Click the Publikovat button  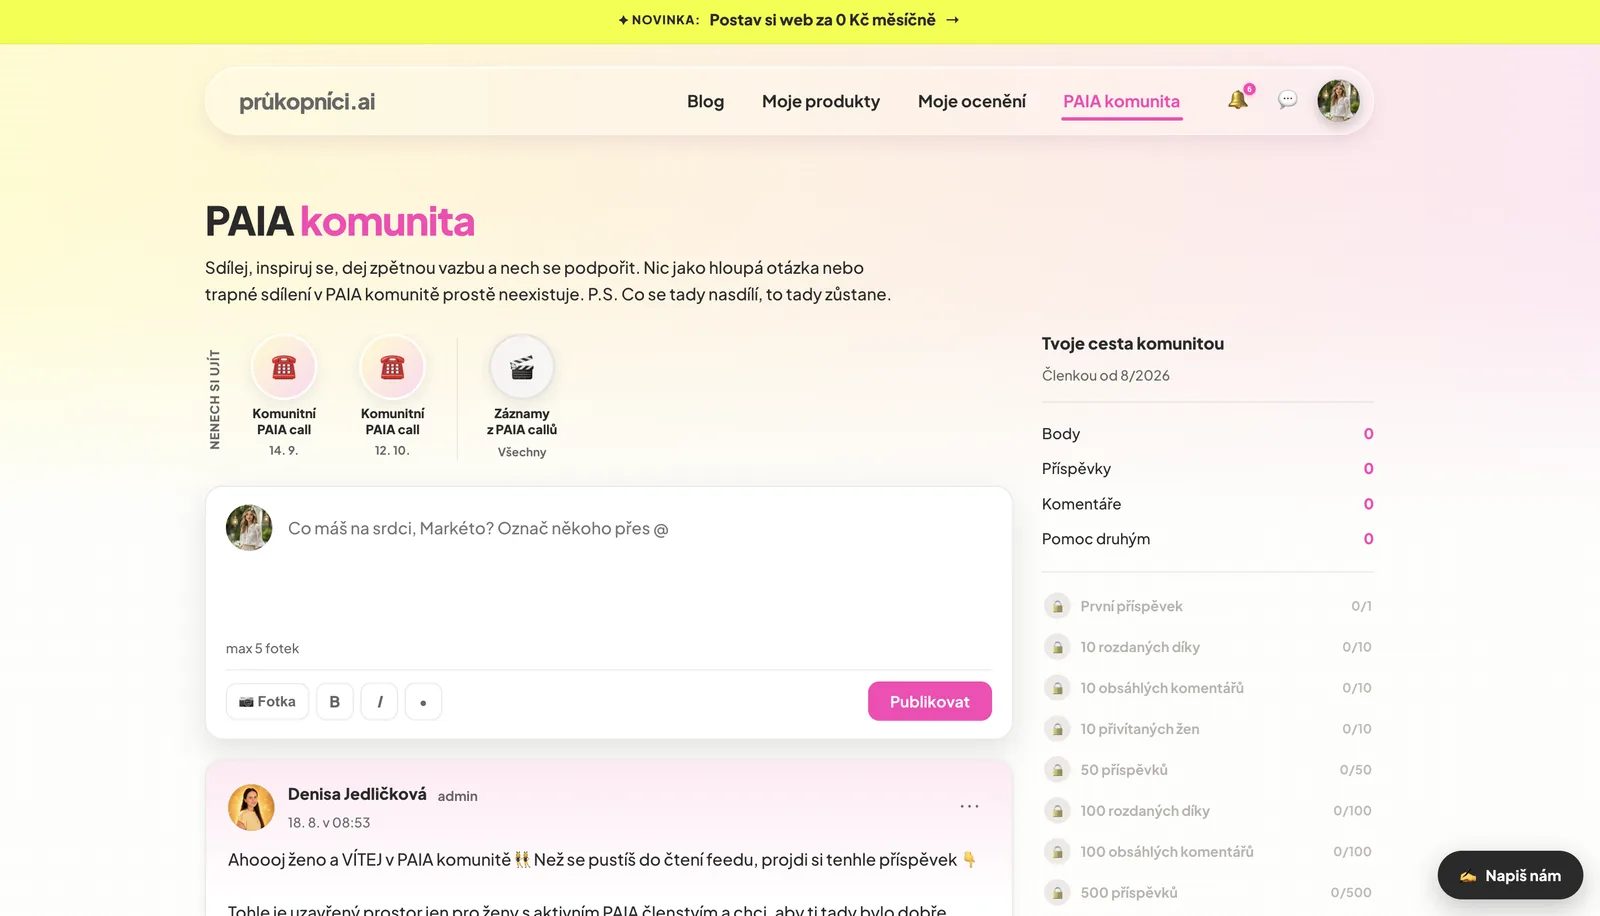(x=930, y=701)
